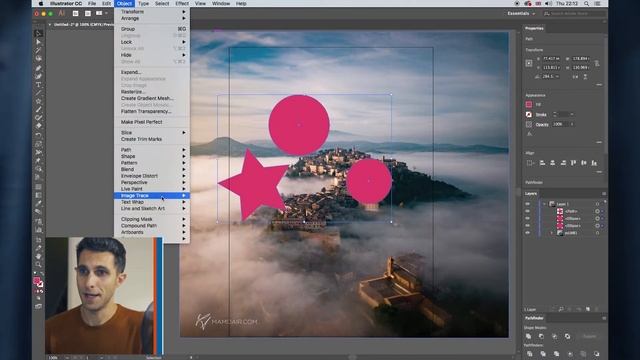640x360 pixels.
Task: Select the Hand tool in the toolbar
Action: pyautogui.click(x=38, y=256)
